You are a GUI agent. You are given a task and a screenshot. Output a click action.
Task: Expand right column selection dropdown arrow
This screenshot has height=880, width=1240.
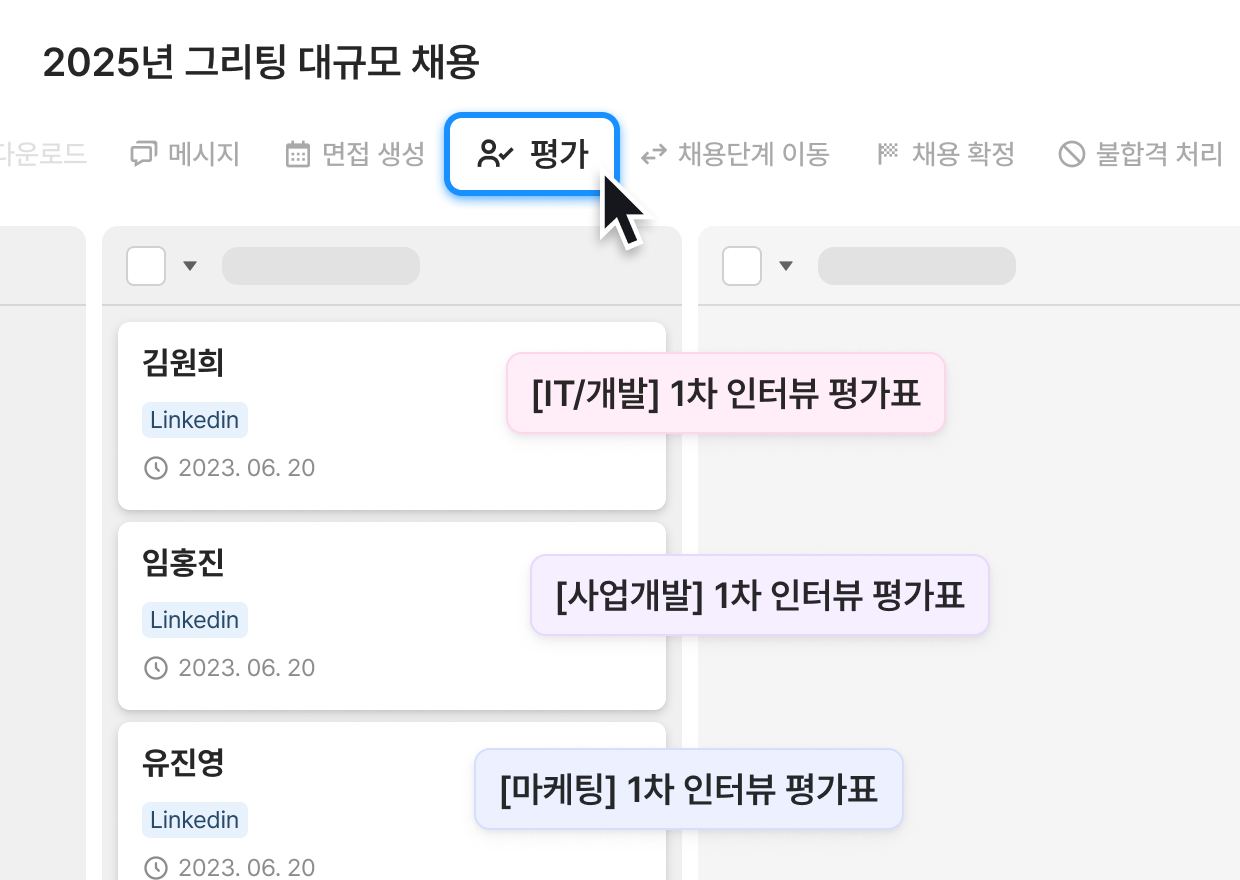coord(786,266)
